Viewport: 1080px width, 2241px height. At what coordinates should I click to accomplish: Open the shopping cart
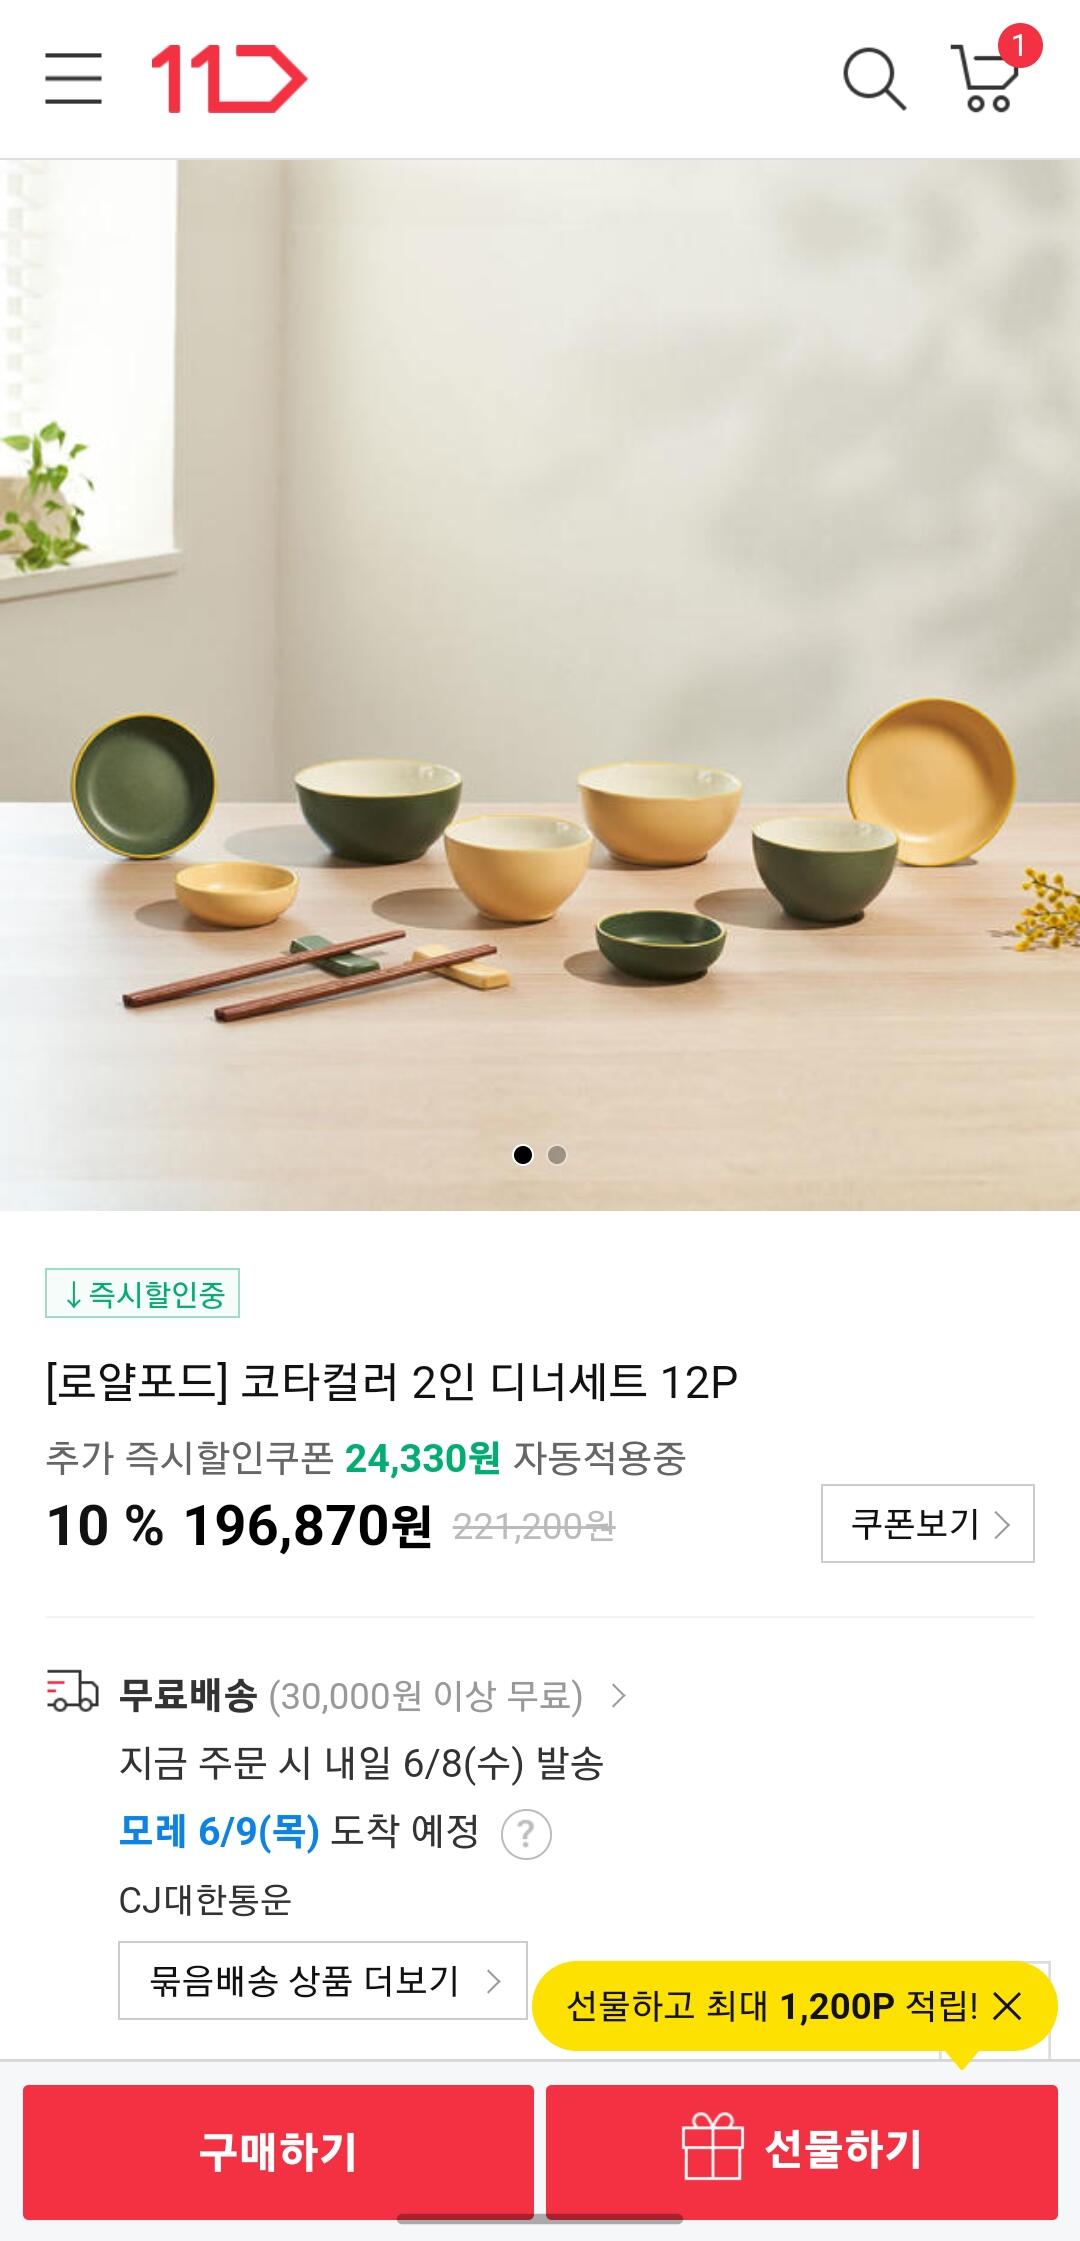[x=985, y=82]
